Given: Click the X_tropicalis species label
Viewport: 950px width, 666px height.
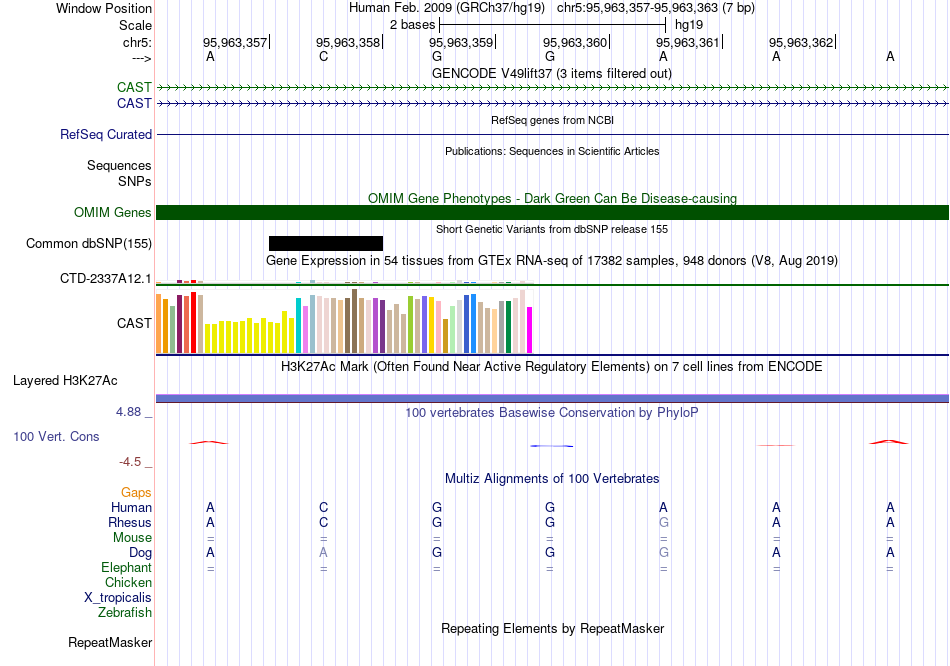Looking at the screenshot, I should coord(118,598).
